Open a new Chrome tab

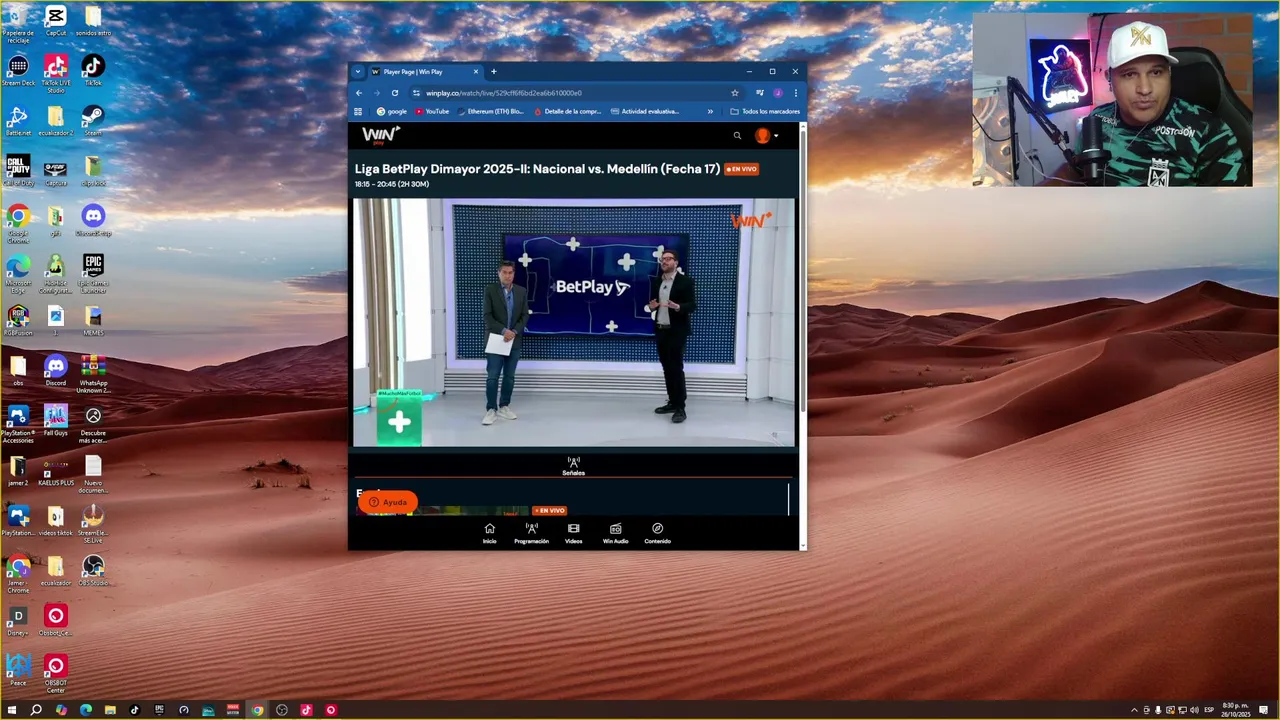click(493, 72)
